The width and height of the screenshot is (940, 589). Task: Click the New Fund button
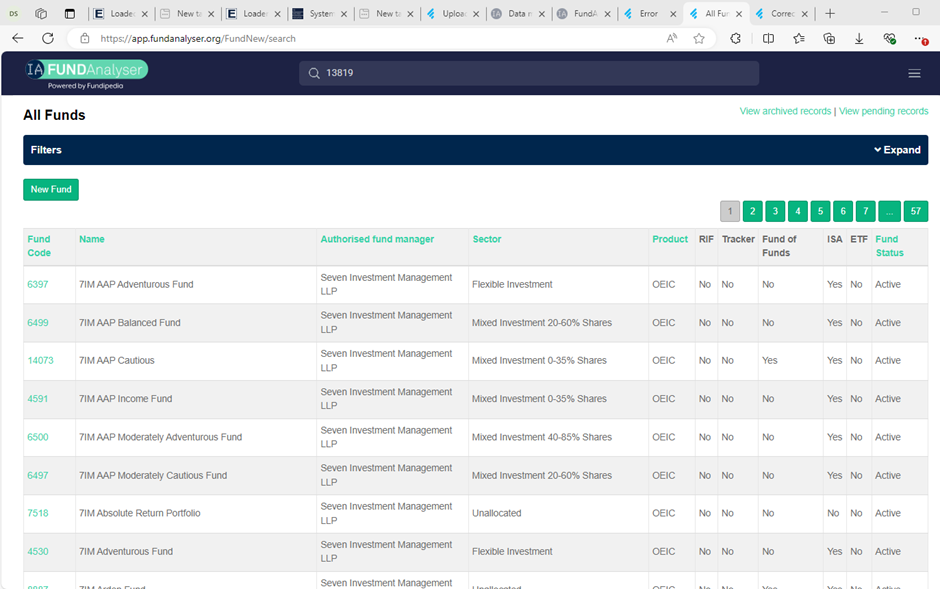pos(51,189)
